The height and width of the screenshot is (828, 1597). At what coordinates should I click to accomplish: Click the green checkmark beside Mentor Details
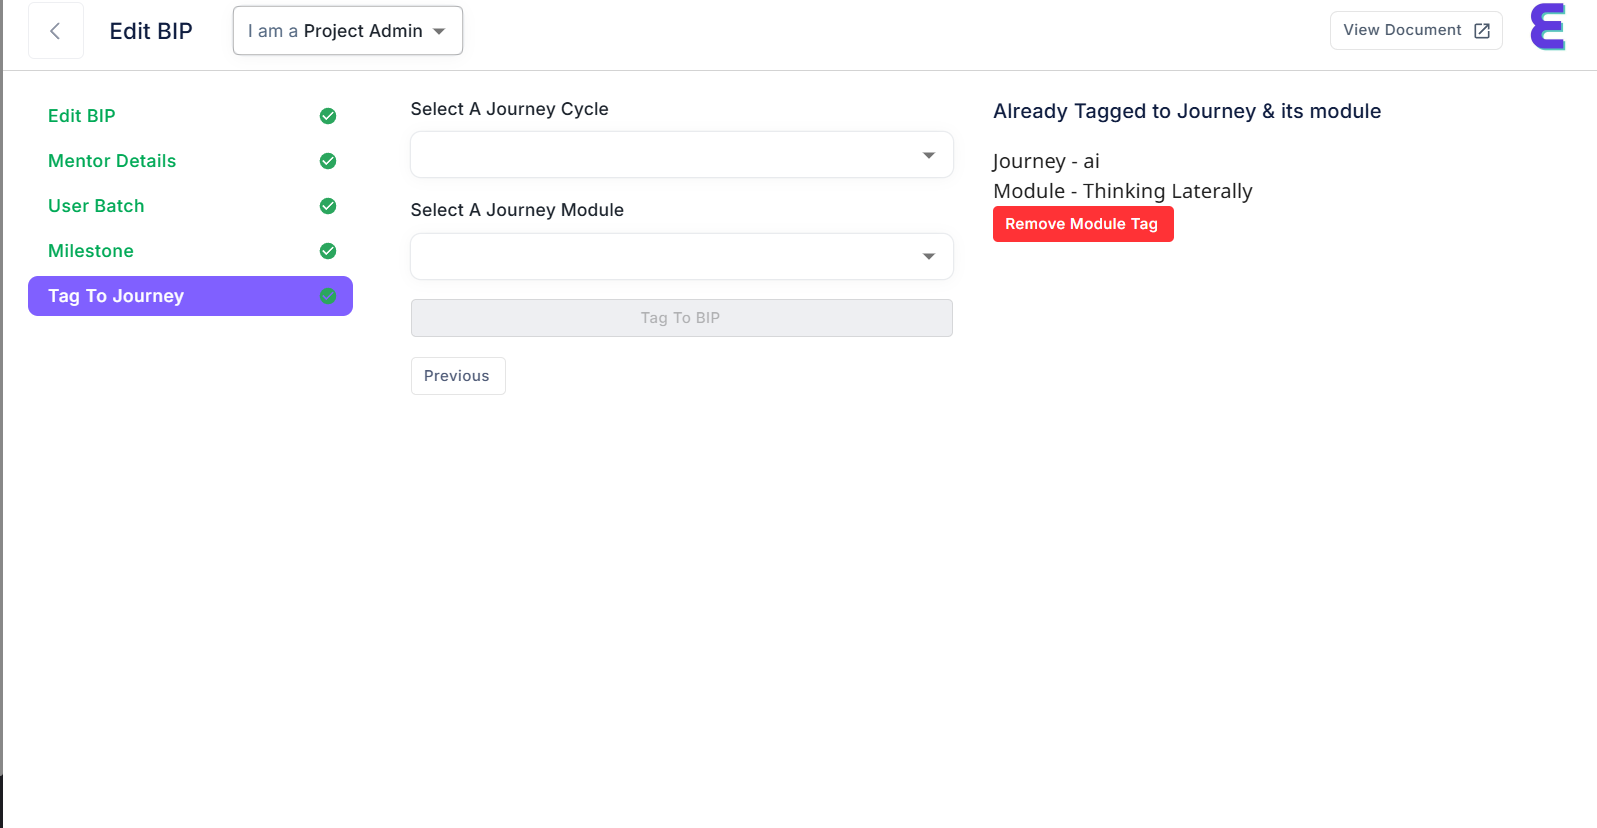[x=328, y=161]
